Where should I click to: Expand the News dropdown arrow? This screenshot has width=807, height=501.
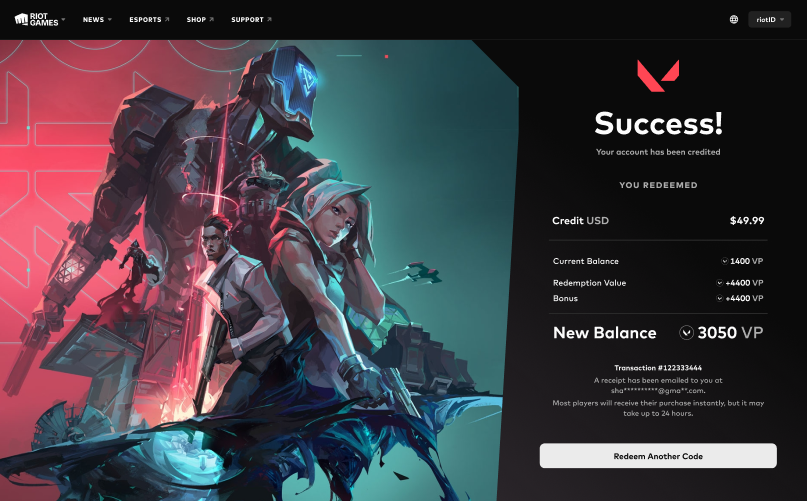click(x=110, y=20)
